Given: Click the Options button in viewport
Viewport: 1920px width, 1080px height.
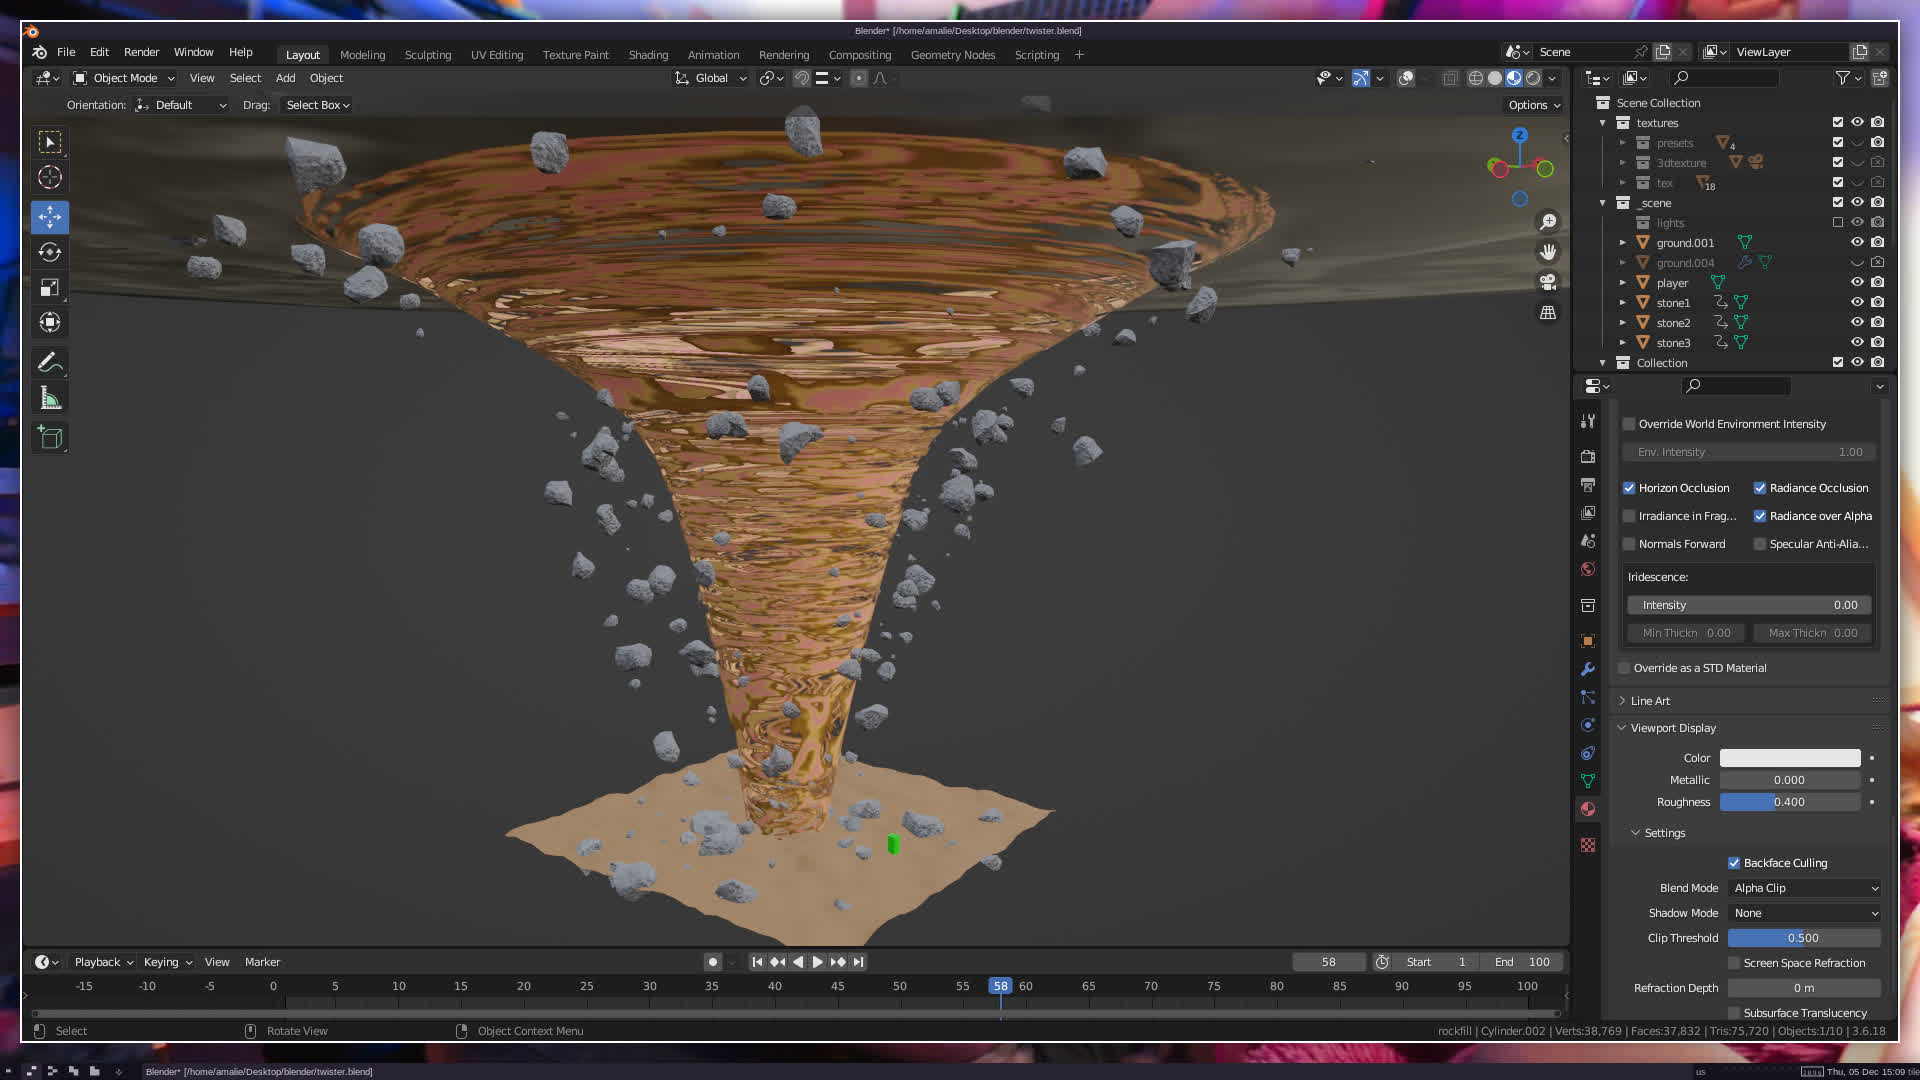Looking at the screenshot, I should click(x=1534, y=105).
